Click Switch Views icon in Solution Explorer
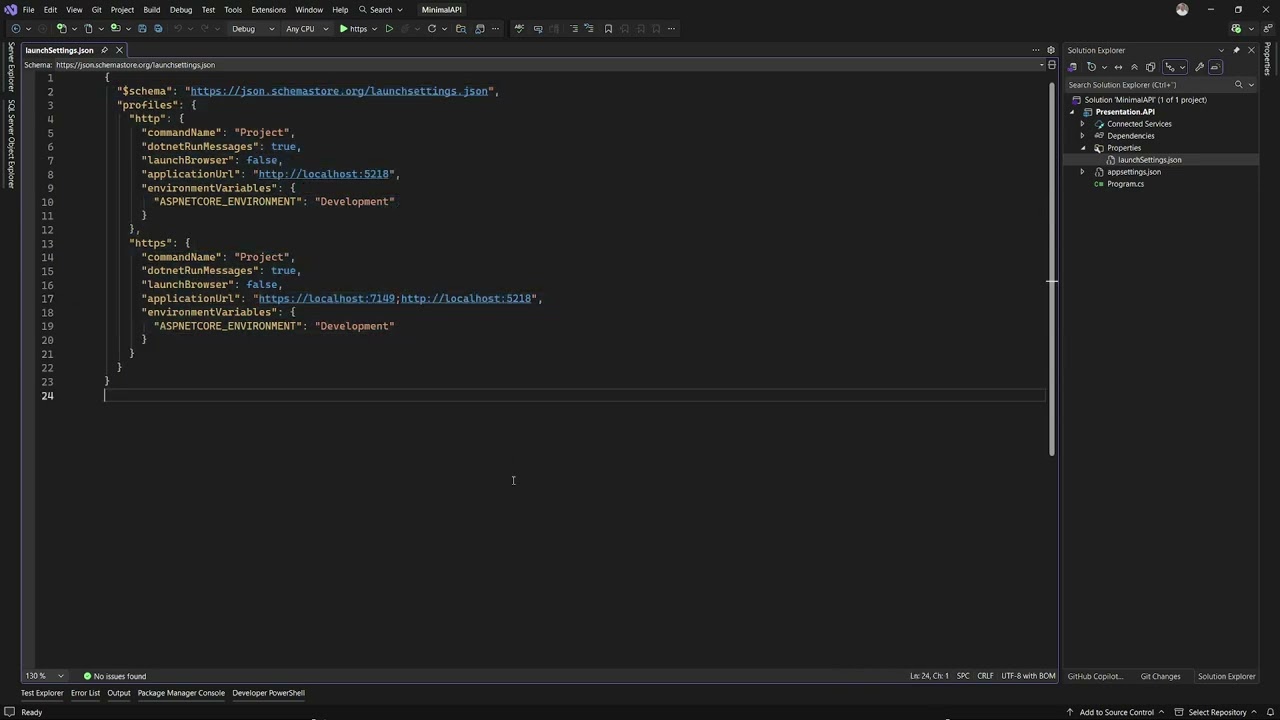 [x=1073, y=67]
